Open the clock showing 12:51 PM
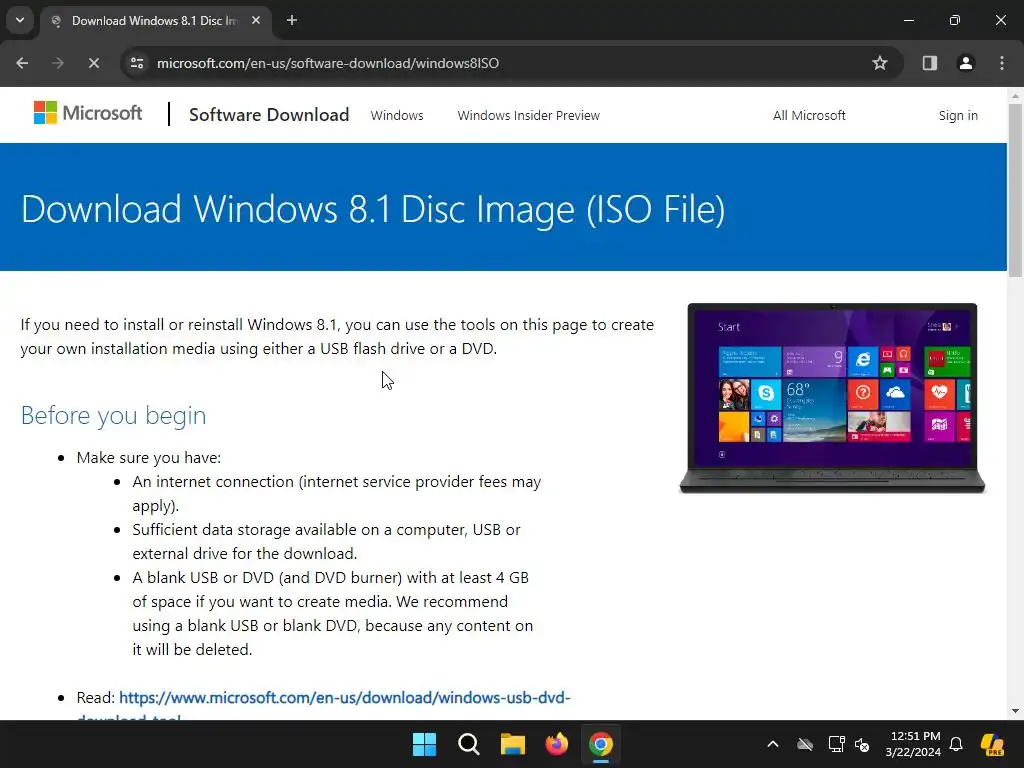The height and width of the screenshot is (768, 1024). point(913,744)
